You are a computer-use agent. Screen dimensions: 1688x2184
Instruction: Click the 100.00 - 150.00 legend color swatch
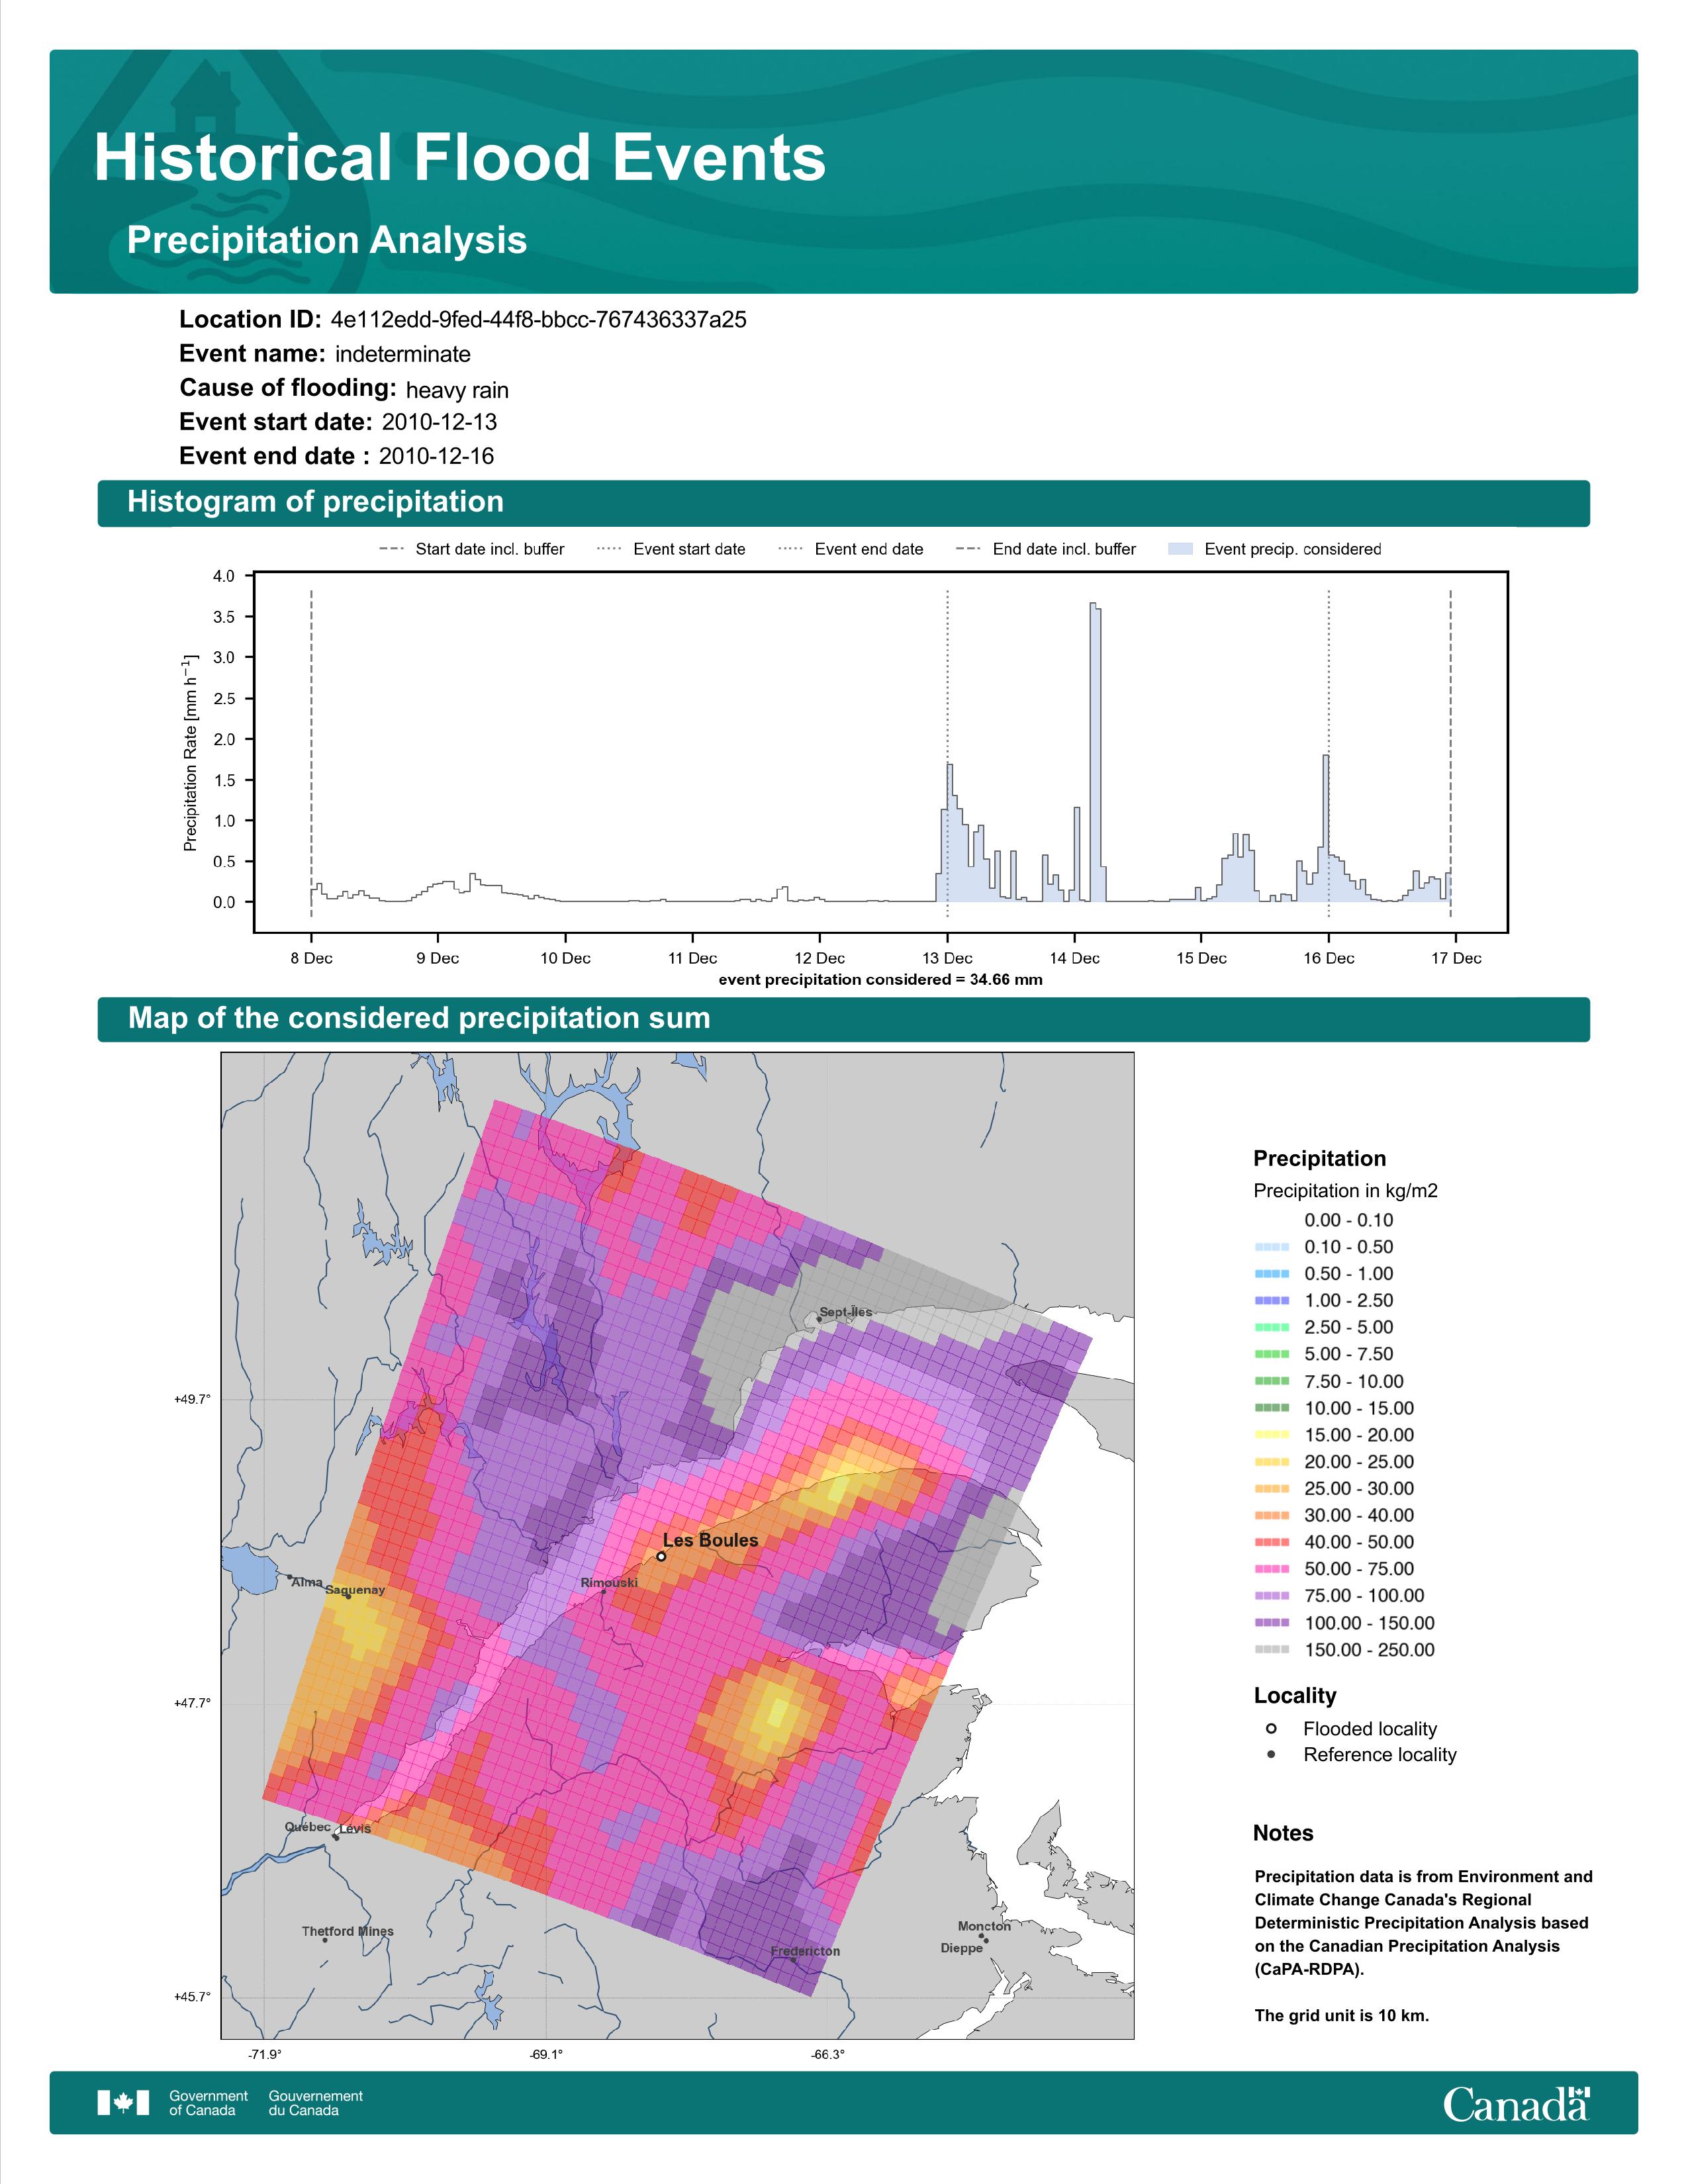1272,1623
